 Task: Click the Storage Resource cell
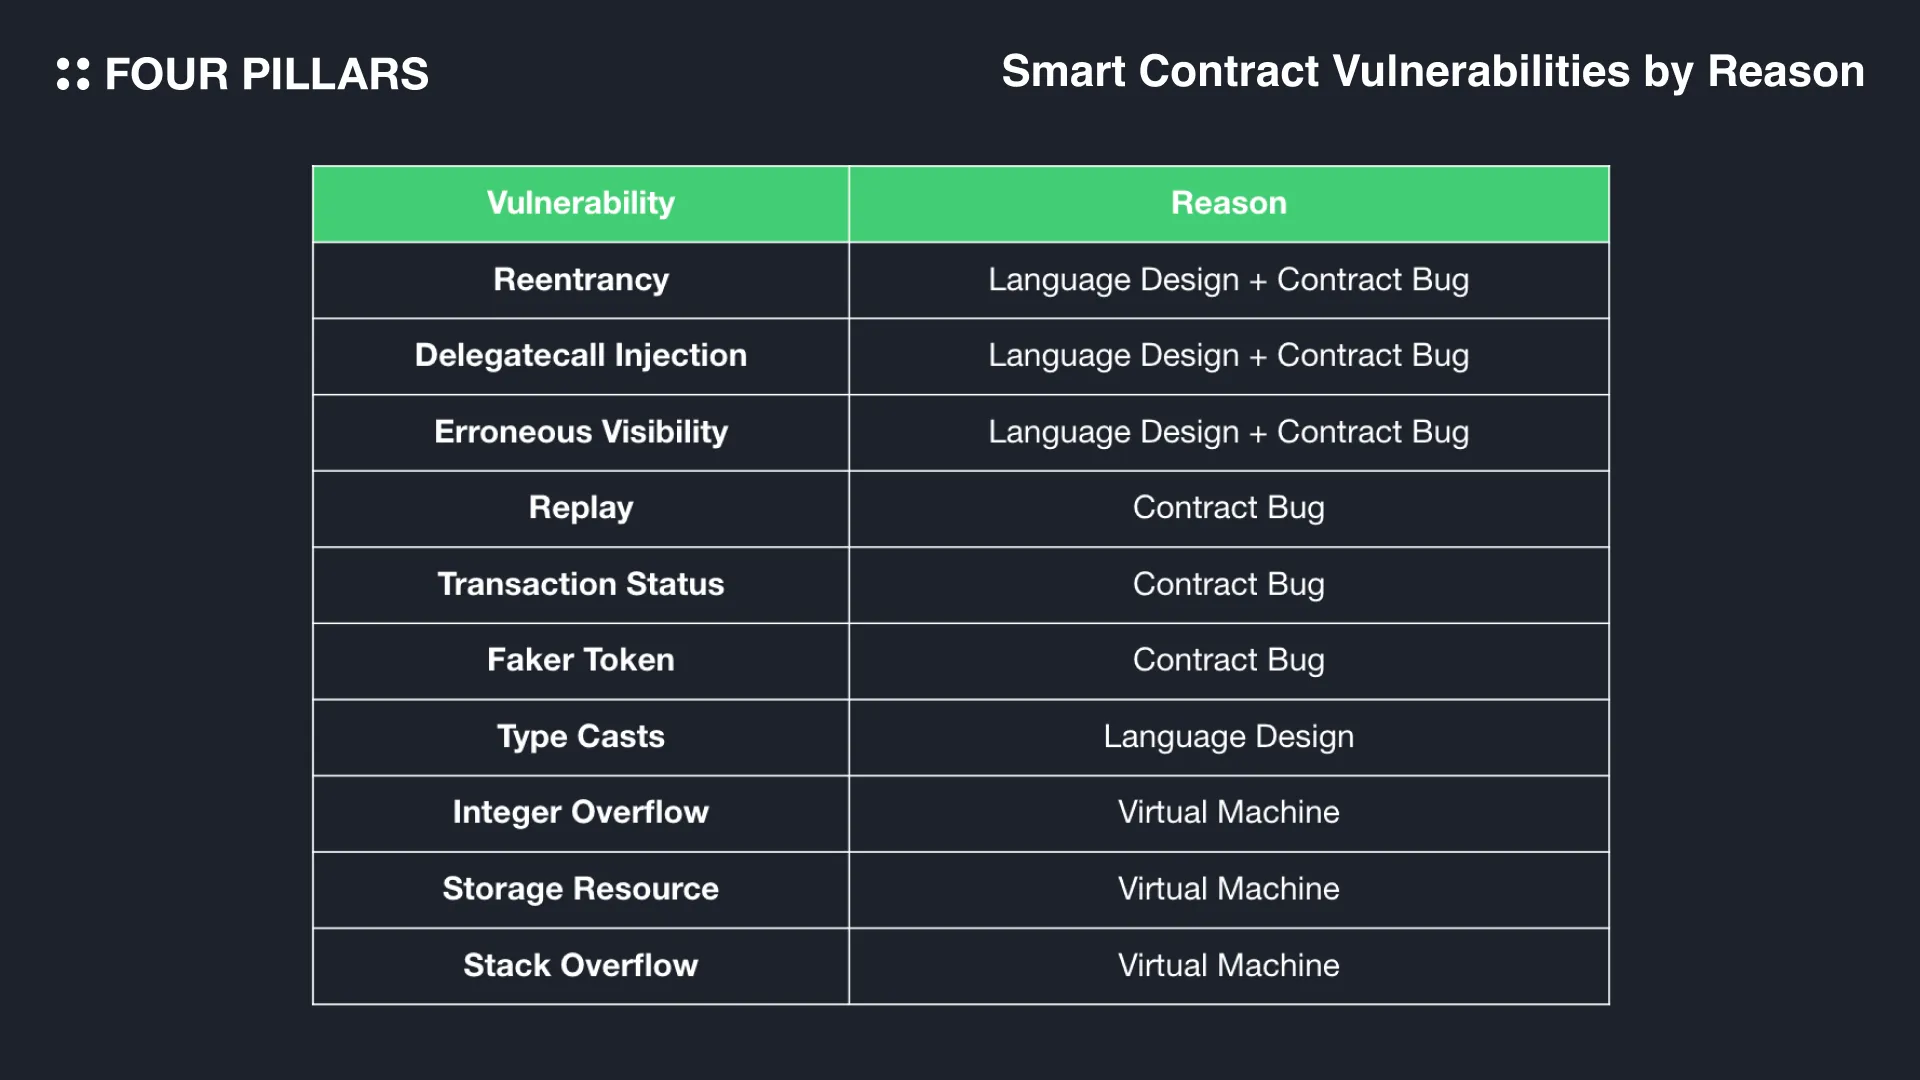(x=581, y=890)
